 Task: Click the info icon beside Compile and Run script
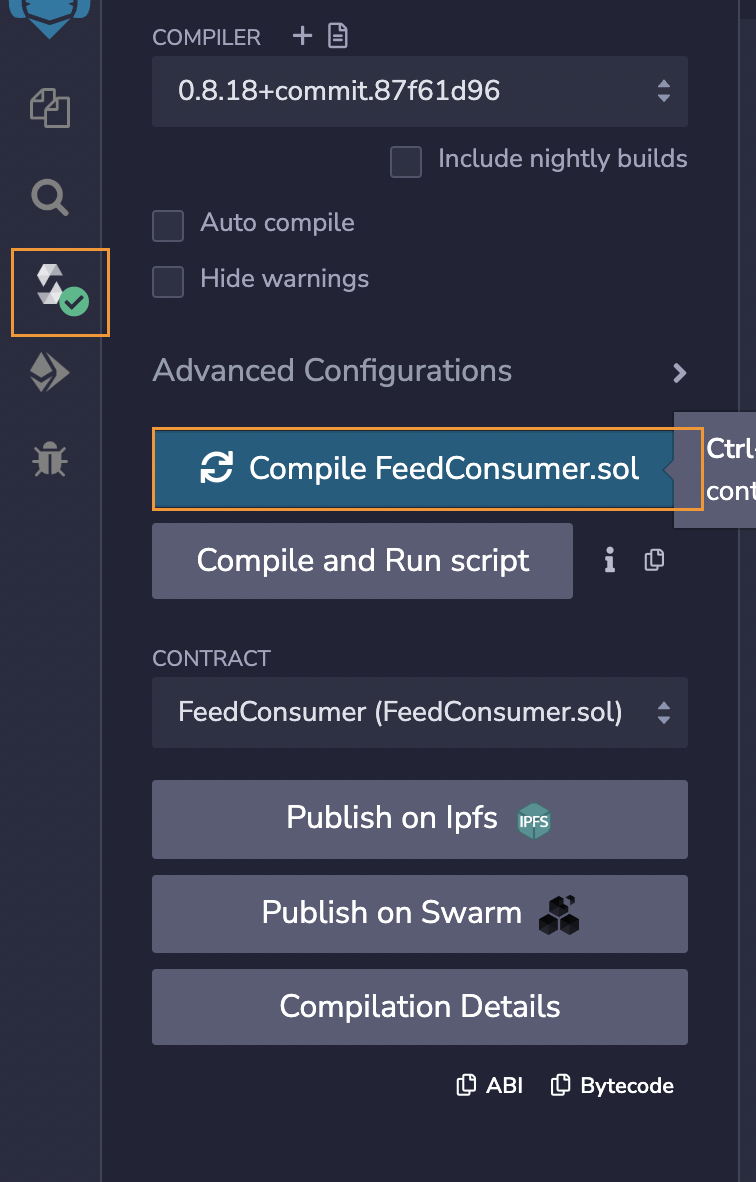(x=609, y=561)
